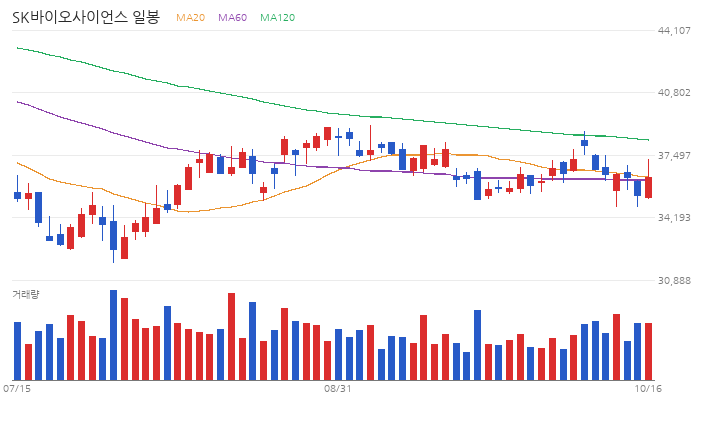Click the 10/16 date axis label
The width and height of the screenshot is (720, 440).
[x=648, y=389]
